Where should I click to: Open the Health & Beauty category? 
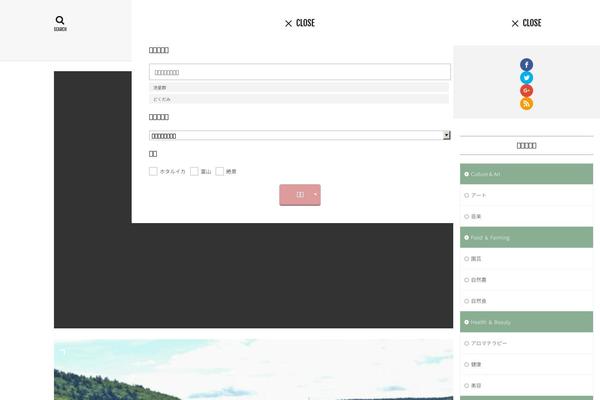click(x=526, y=322)
